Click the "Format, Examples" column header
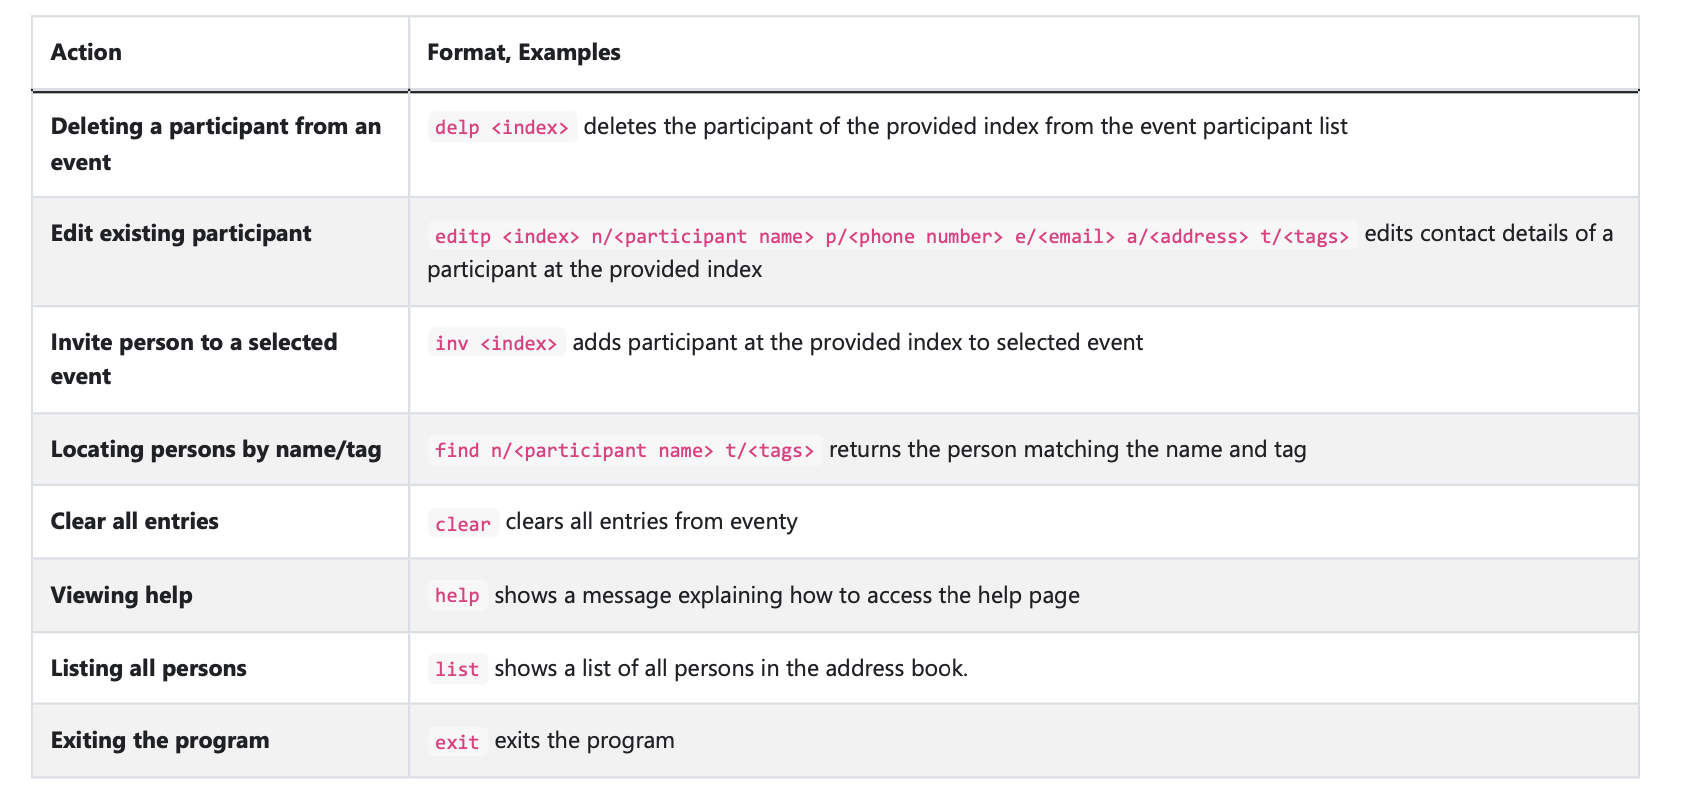This screenshot has height=792, width=1682. (x=523, y=52)
